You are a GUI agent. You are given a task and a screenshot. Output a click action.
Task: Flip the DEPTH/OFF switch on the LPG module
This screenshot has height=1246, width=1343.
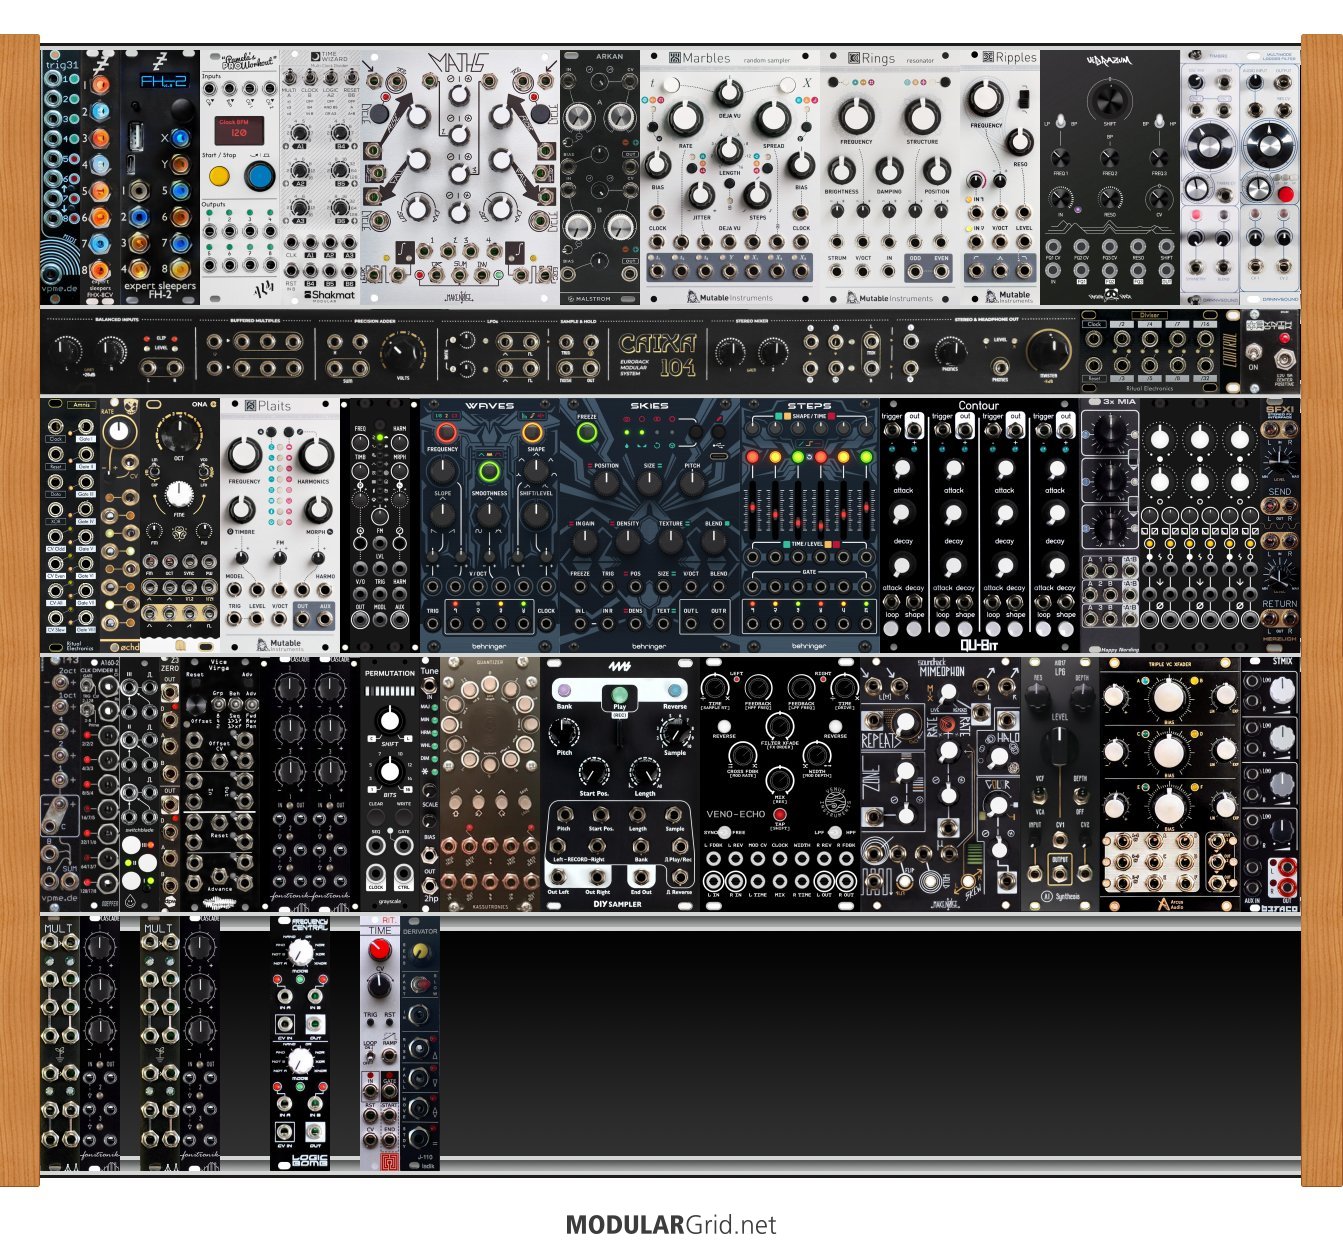coord(1084,796)
